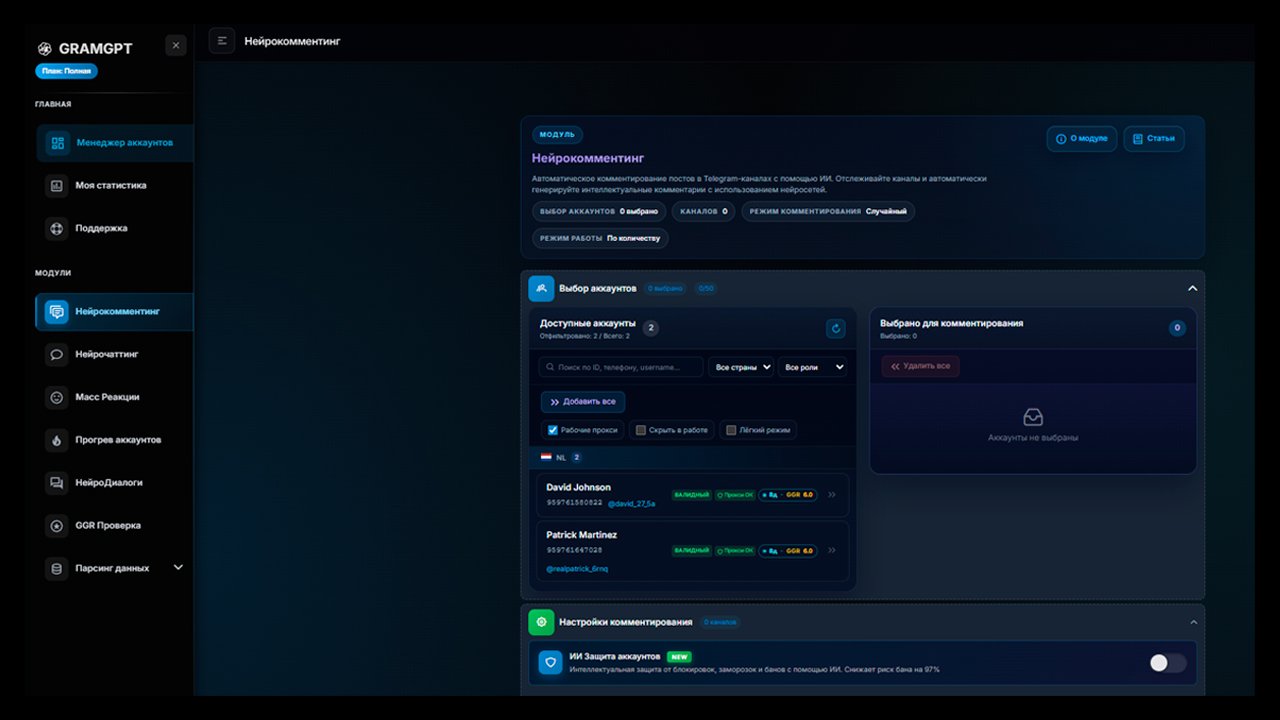This screenshot has width=1280, height=720.
Task: Click the Удалить все button
Action: [x=920, y=366]
